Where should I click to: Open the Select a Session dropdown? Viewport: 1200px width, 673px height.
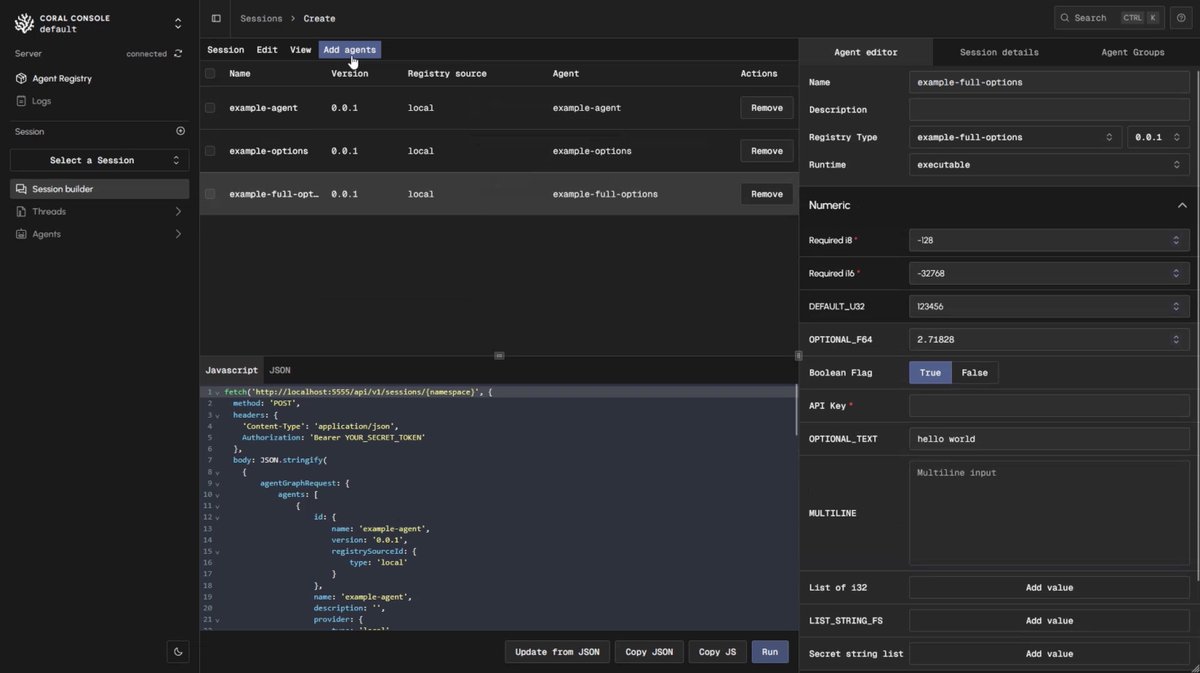pyautogui.click(x=99, y=160)
